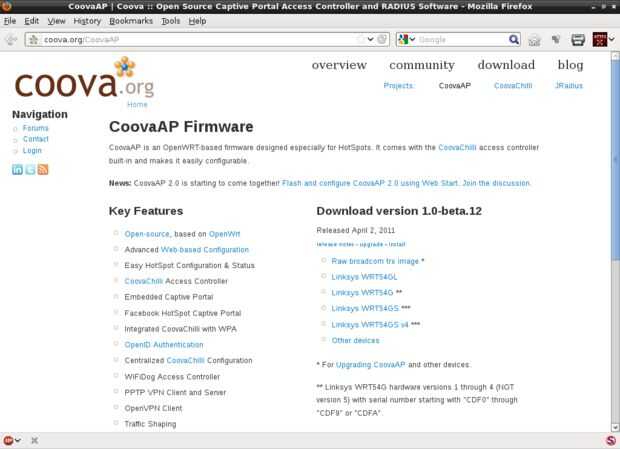Open the JRadius sub-navigation link
Image resolution: width=620 pixels, height=449 pixels.
click(x=569, y=86)
